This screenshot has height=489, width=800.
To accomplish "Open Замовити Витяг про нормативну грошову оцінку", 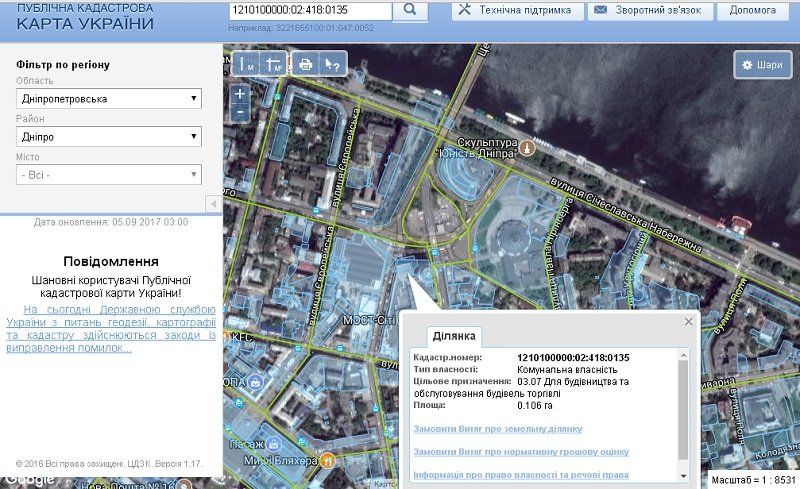I will coord(521,452).
